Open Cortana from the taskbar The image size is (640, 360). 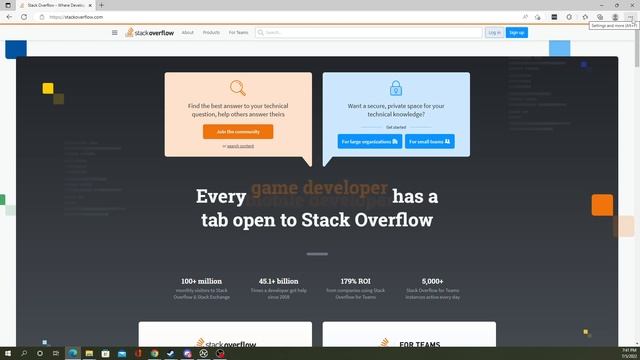(x=40, y=353)
